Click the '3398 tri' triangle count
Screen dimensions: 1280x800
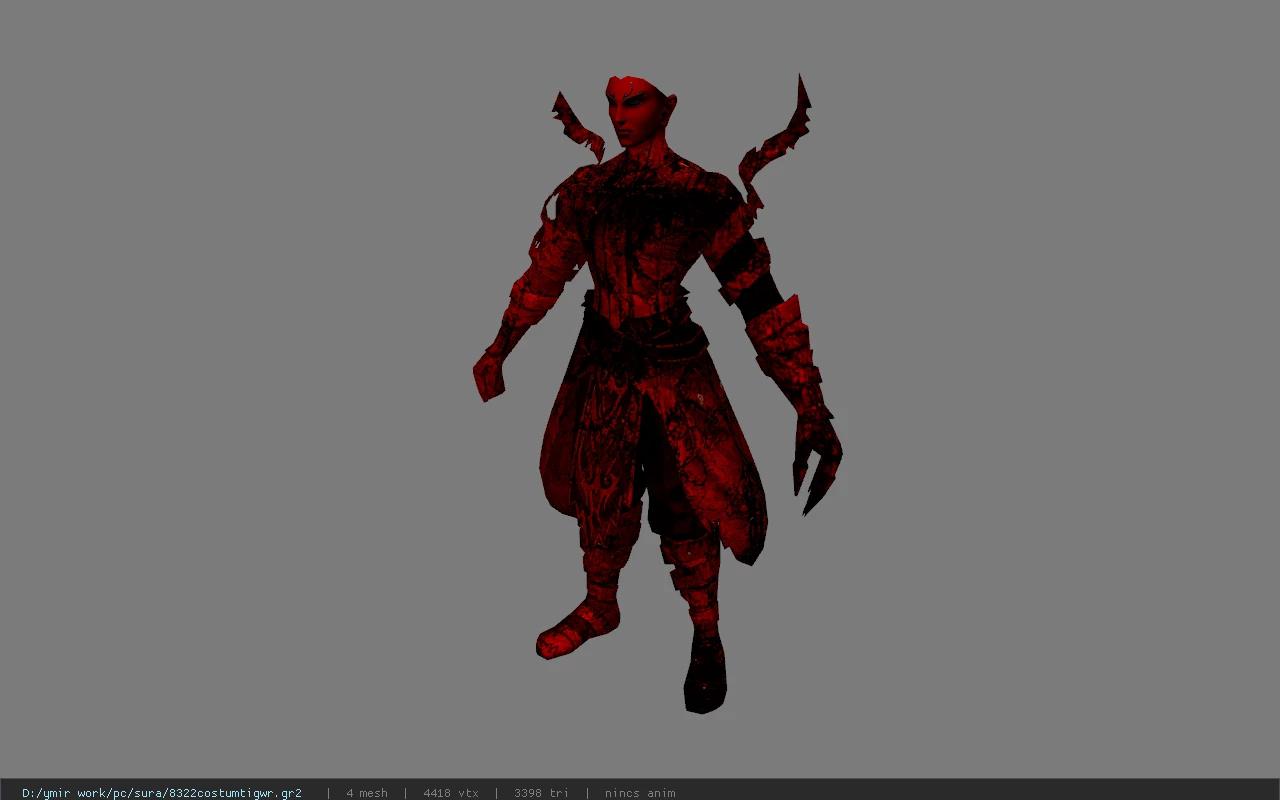tap(541, 793)
